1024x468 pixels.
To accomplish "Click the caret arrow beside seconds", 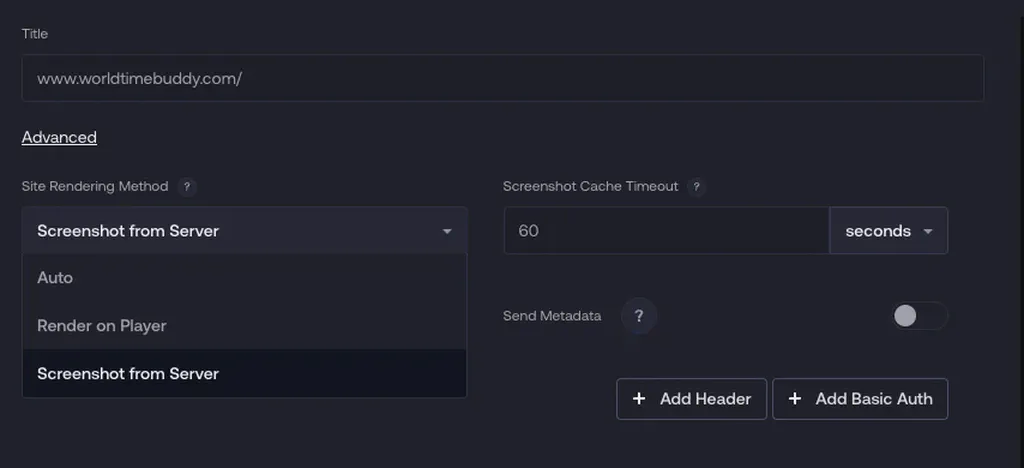I will click(928, 231).
